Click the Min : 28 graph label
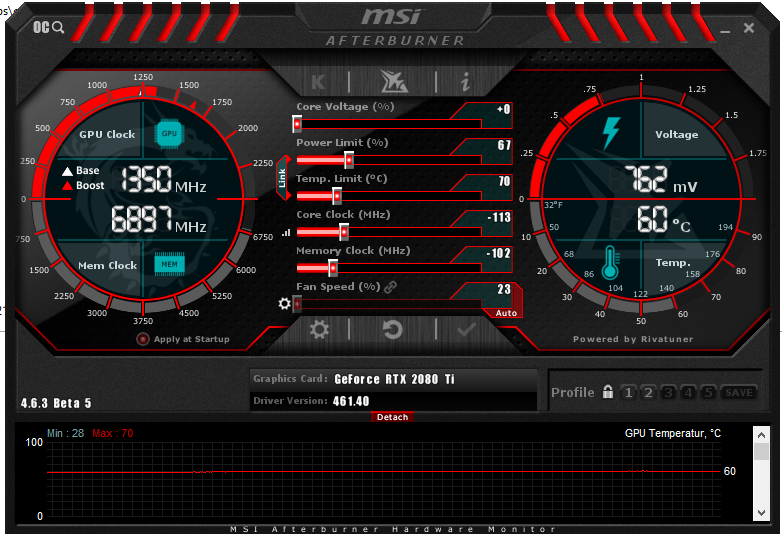The image size is (782, 539). coord(65,433)
